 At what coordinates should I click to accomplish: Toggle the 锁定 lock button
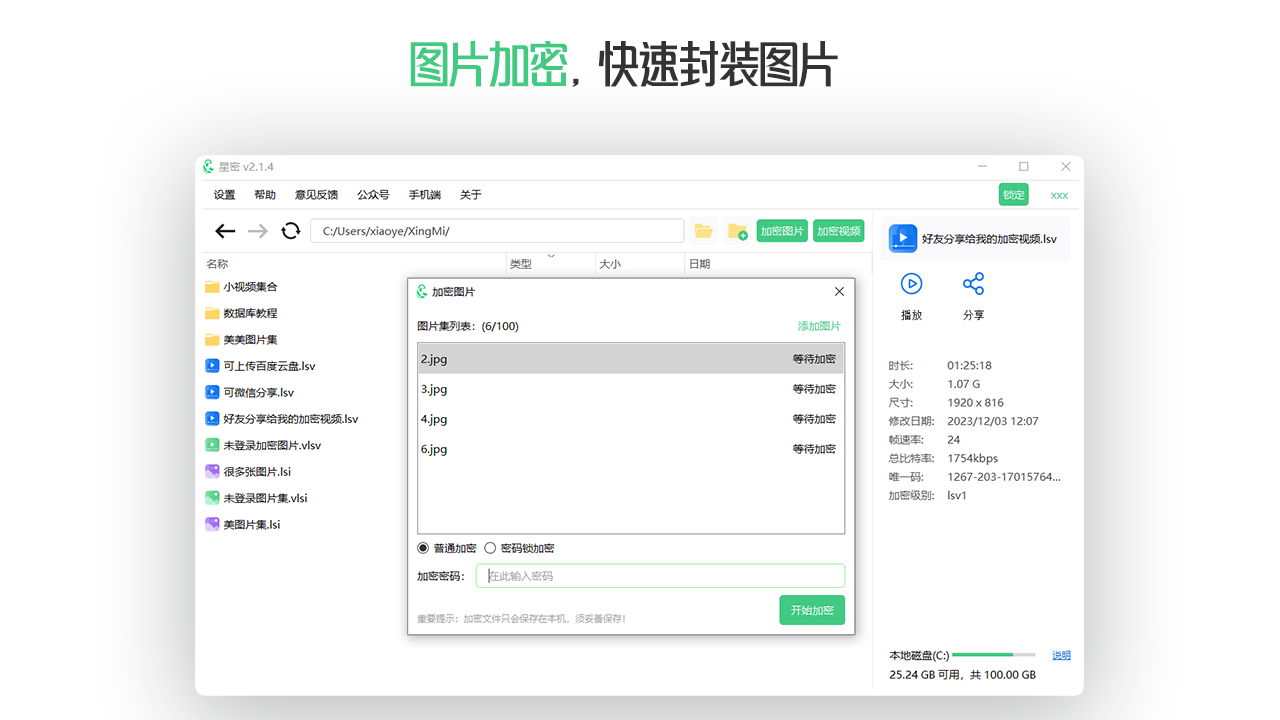[1013, 194]
